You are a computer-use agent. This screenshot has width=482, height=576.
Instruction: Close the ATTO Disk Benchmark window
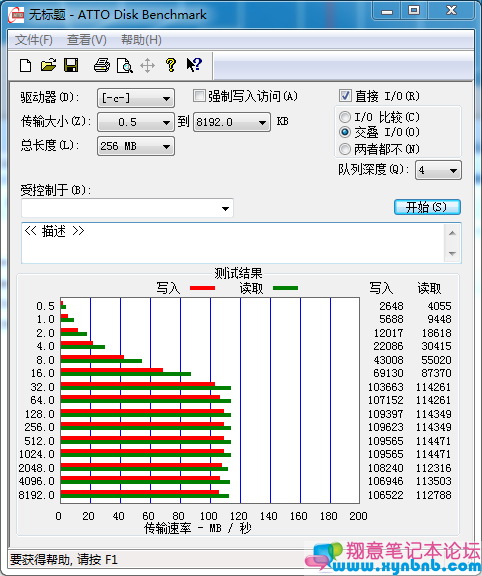[452, 11]
